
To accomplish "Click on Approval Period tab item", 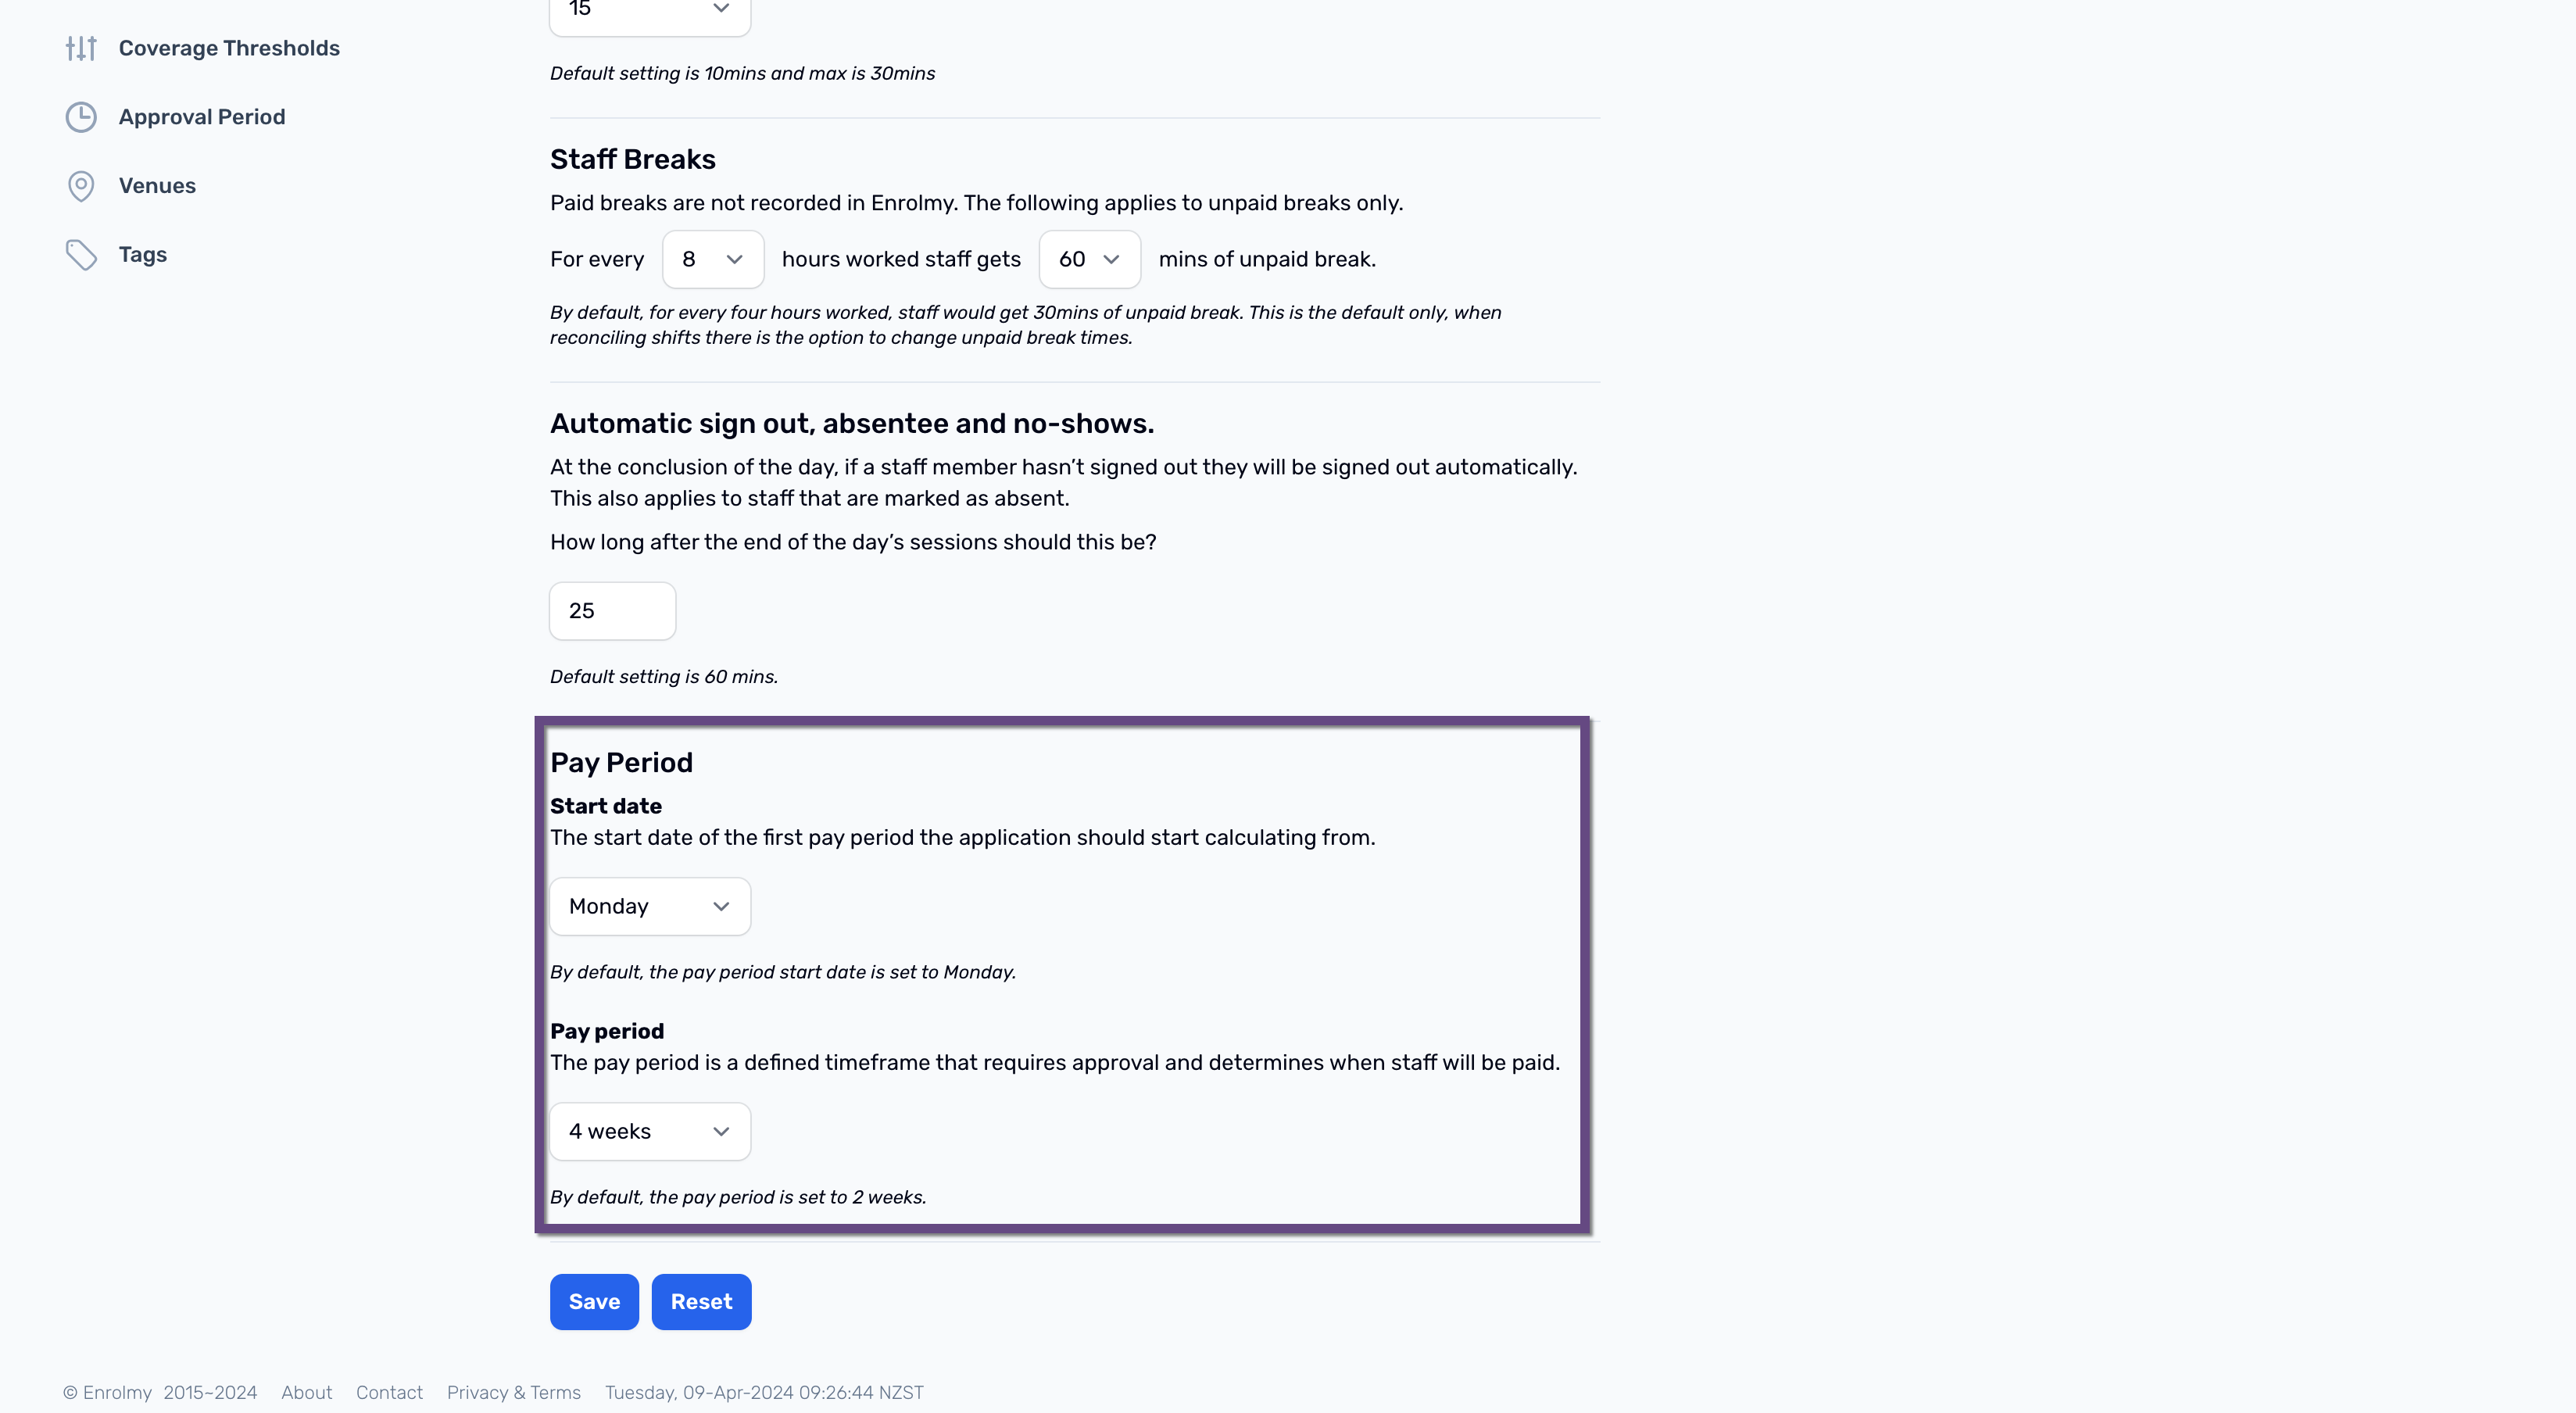I will tap(202, 116).
